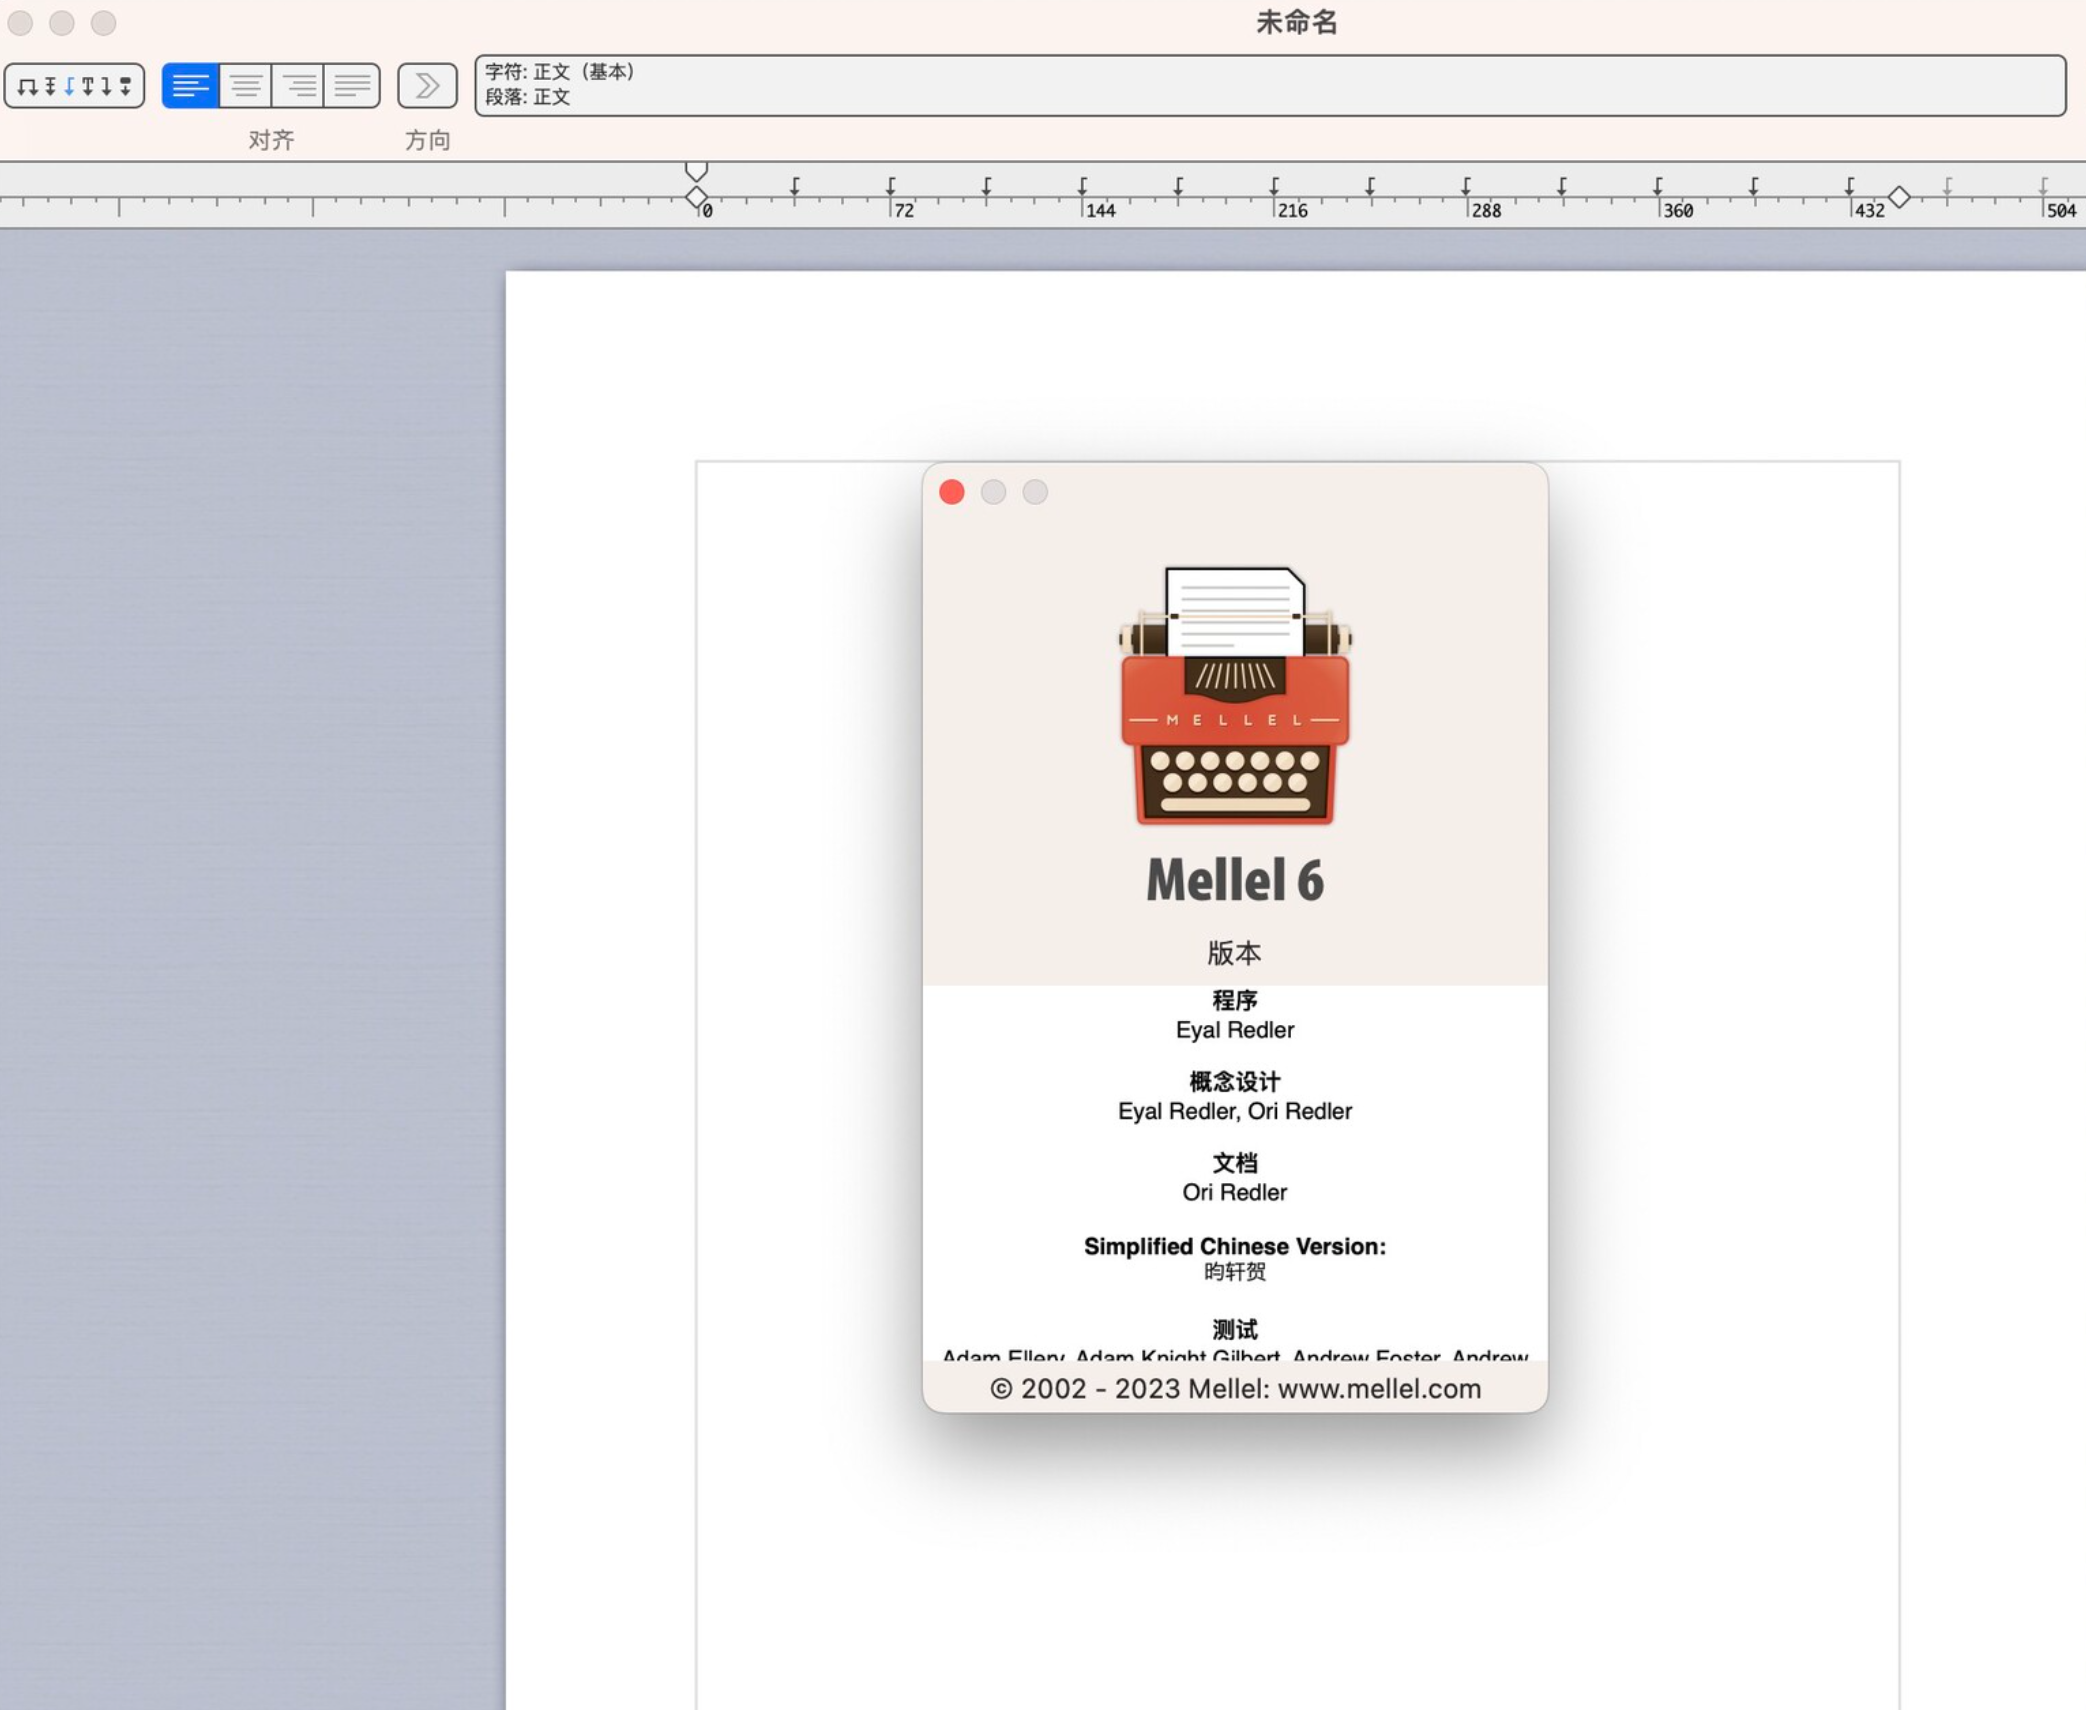This screenshot has height=1710, width=2086.
Task: Click tab marker between 288 and 360
Action: tap(1562, 186)
